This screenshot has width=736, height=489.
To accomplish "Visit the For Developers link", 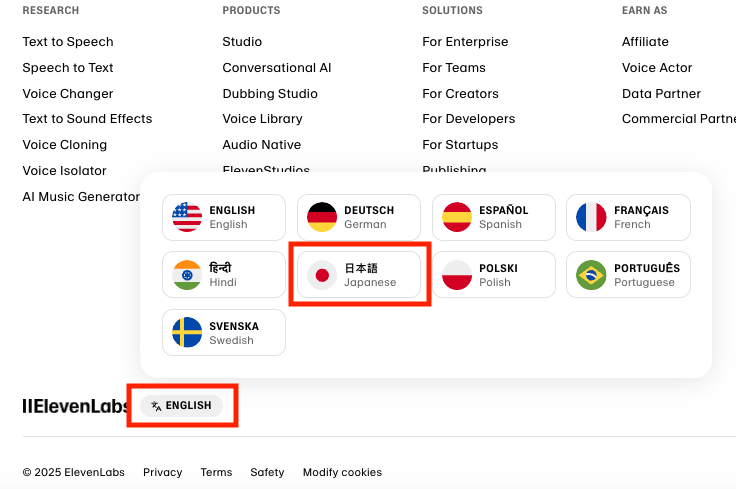I will point(468,119).
